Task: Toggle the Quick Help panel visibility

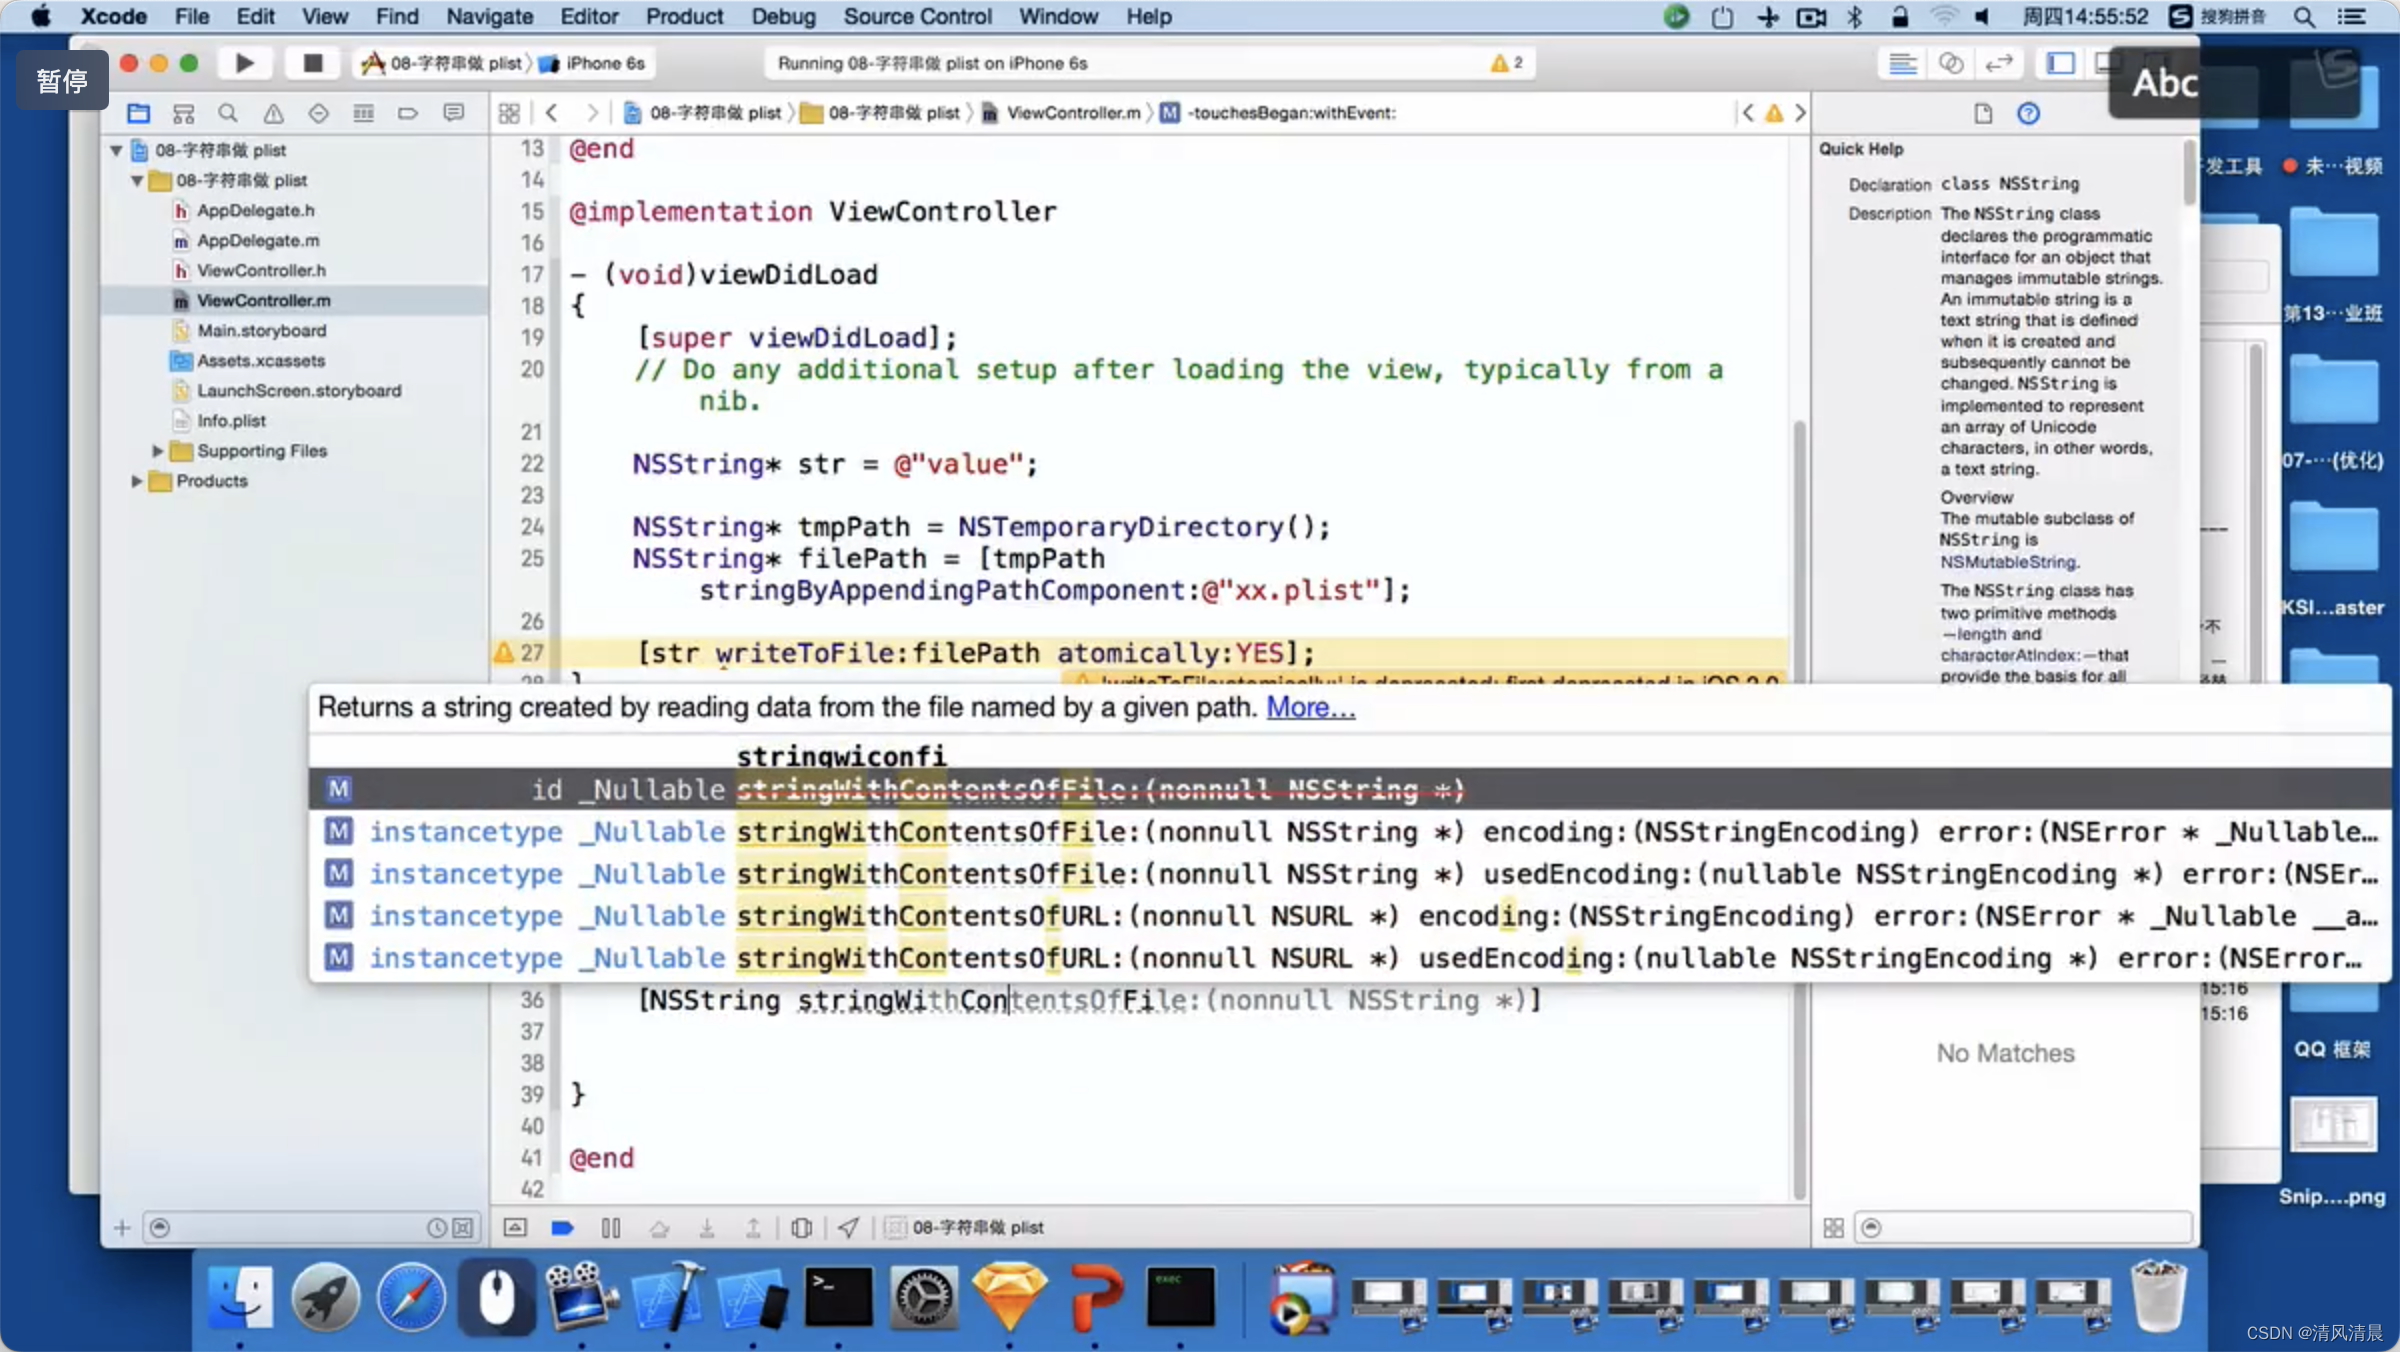Action: click(x=2031, y=112)
